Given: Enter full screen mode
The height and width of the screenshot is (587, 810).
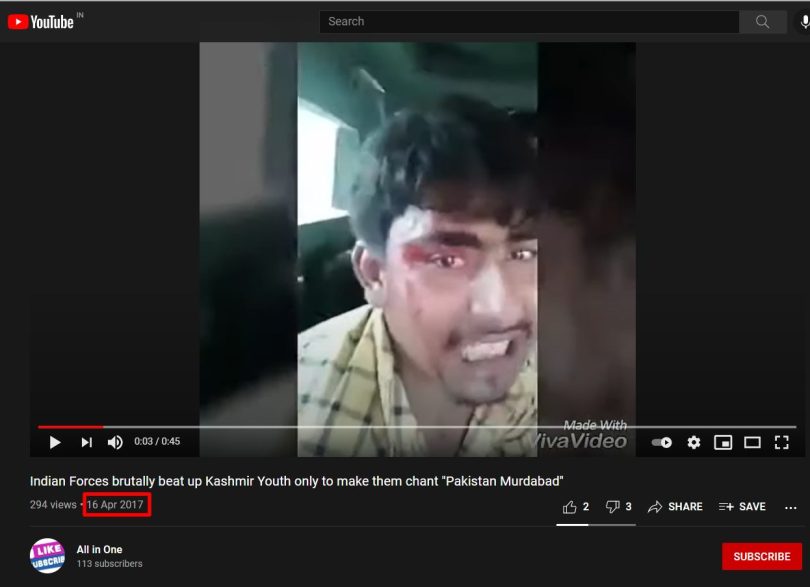Looking at the screenshot, I should point(782,442).
